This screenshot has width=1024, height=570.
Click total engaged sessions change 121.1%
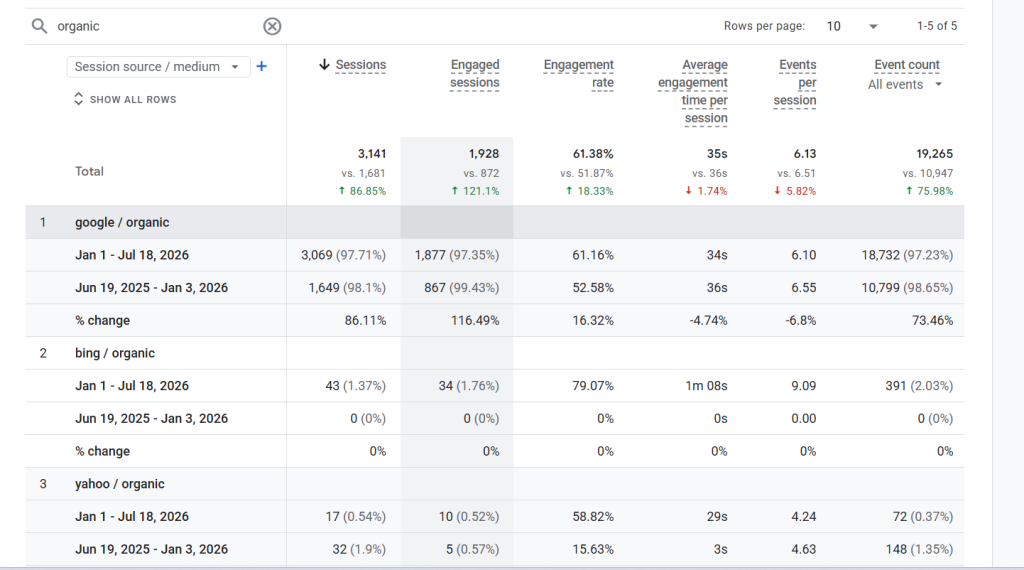(x=475, y=191)
